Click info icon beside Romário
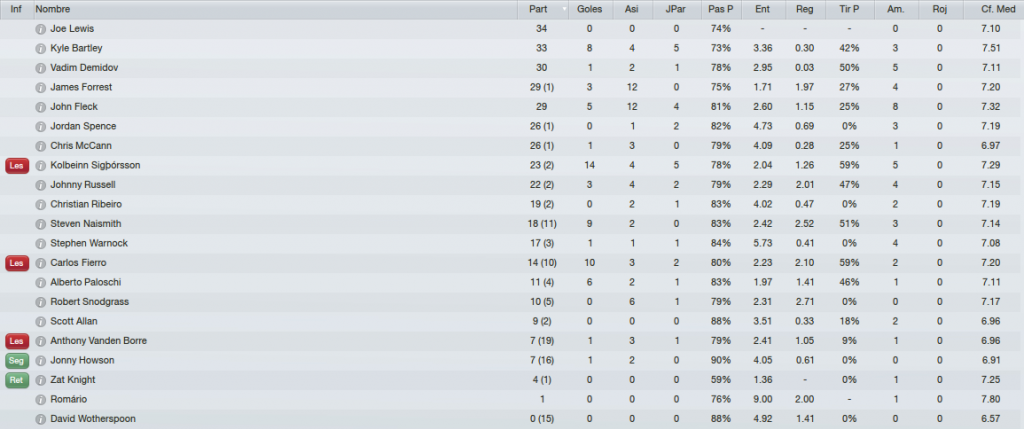 coord(40,400)
